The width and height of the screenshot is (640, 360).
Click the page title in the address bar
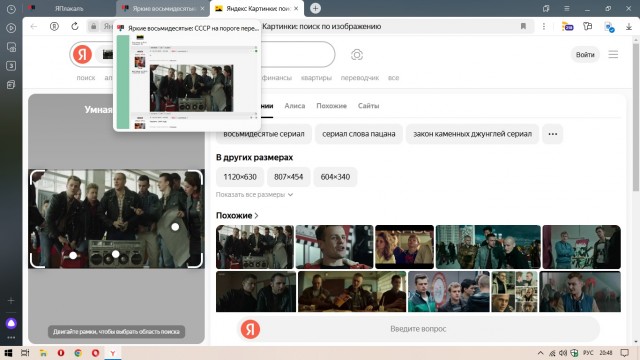(x=321, y=27)
